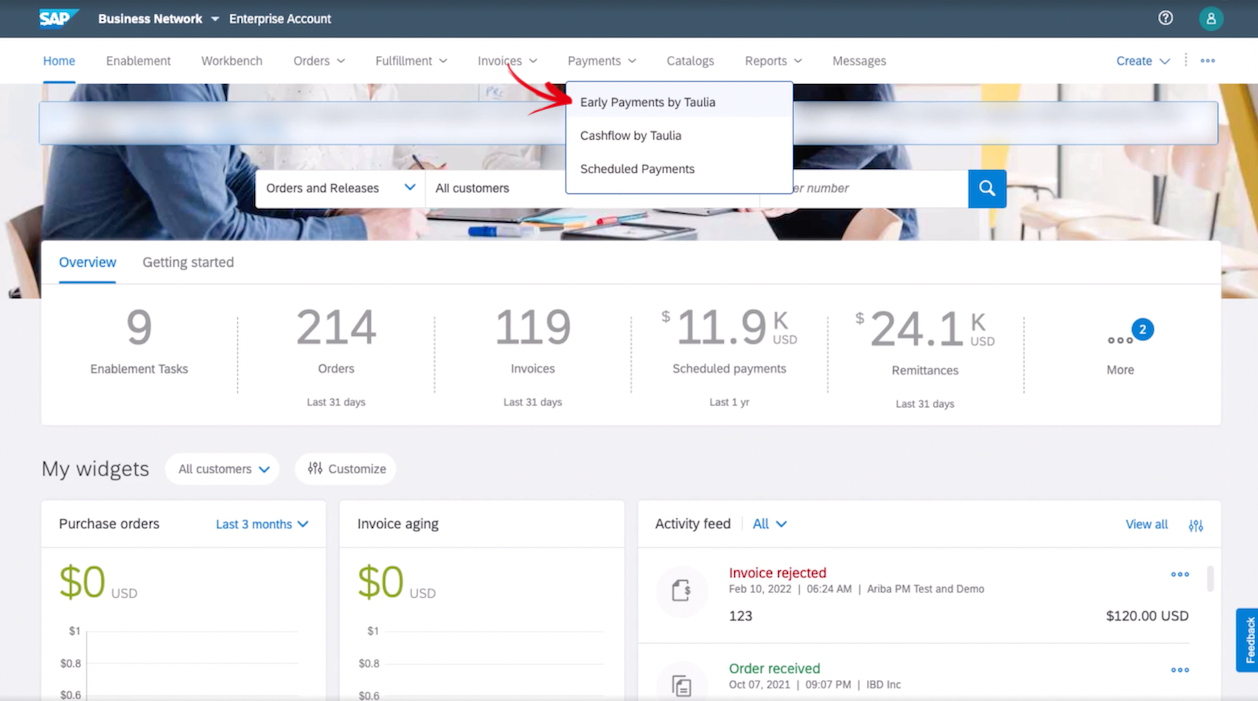Select Early Payments by Taulia
This screenshot has height=701, width=1258.
(x=679, y=102)
